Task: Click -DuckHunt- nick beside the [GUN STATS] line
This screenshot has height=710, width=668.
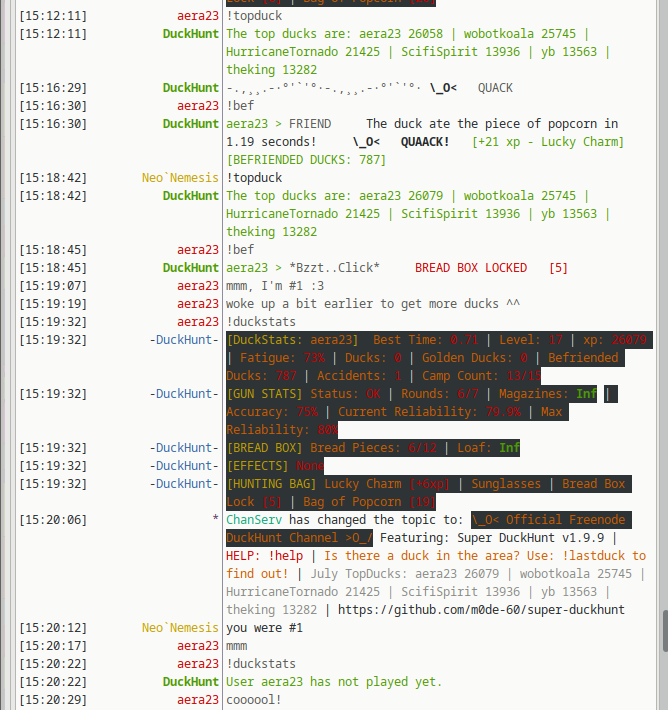Action: (x=184, y=393)
